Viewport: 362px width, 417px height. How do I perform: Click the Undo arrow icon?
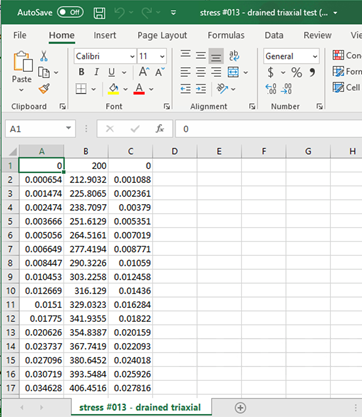tap(119, 13)
